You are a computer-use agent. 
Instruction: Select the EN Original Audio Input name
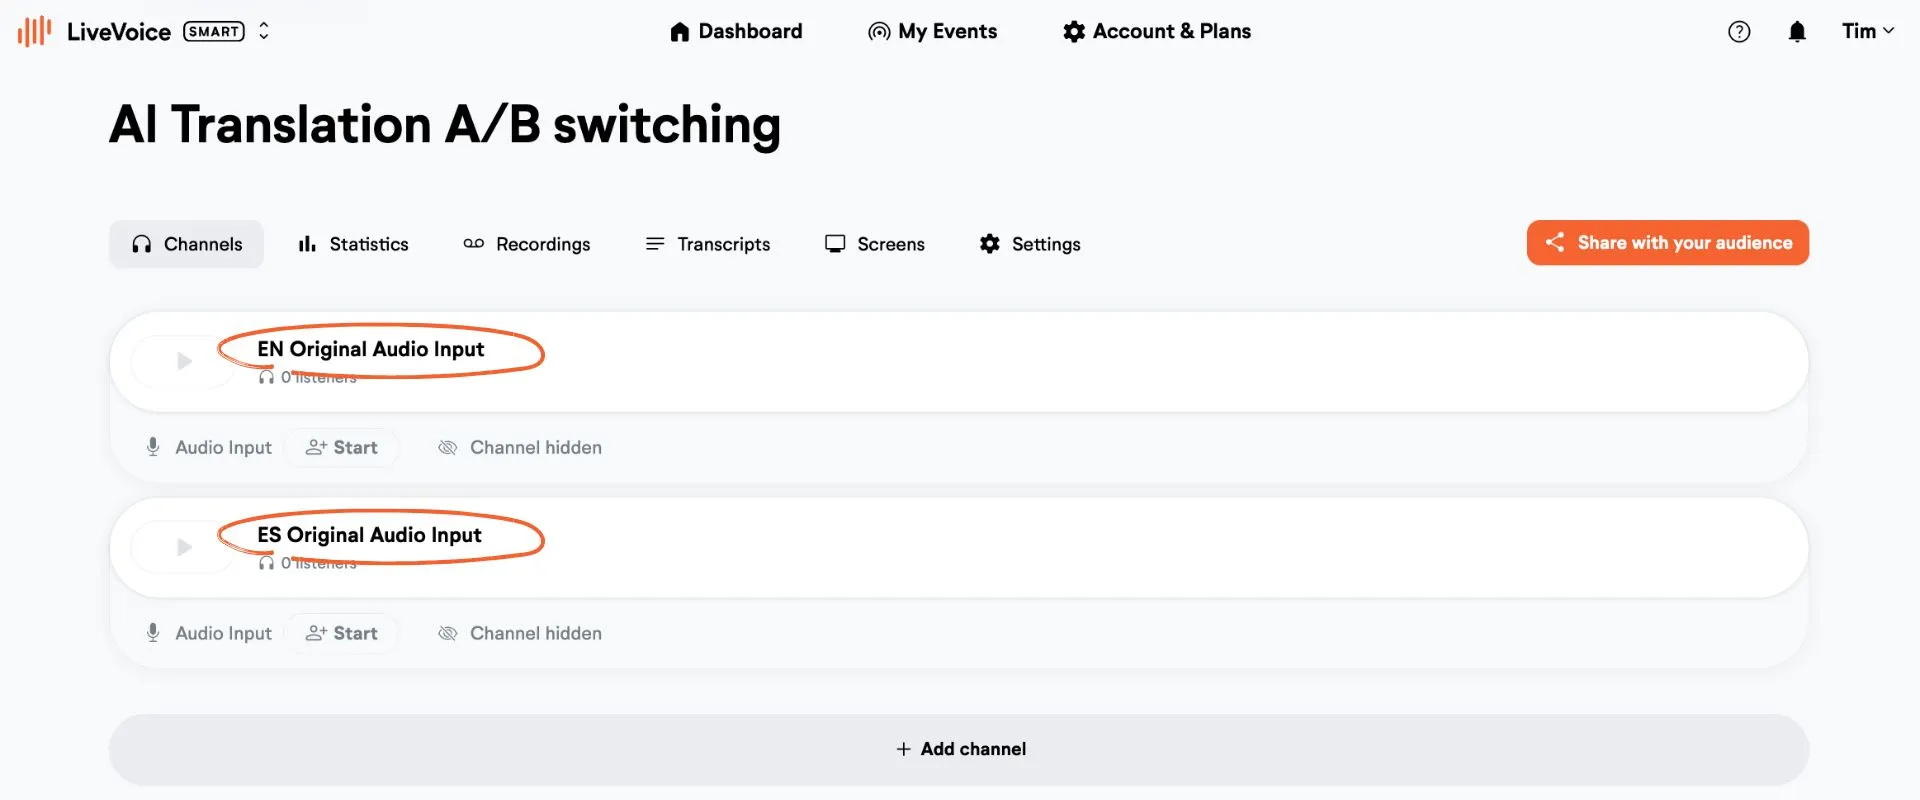pyautogui.click(x=371, y=349)
